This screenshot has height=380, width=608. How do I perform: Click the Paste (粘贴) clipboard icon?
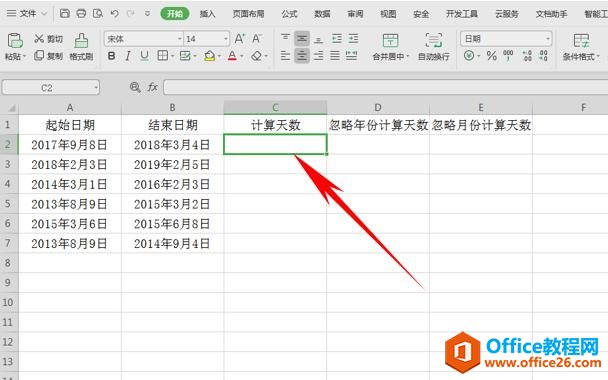(15, 41)
